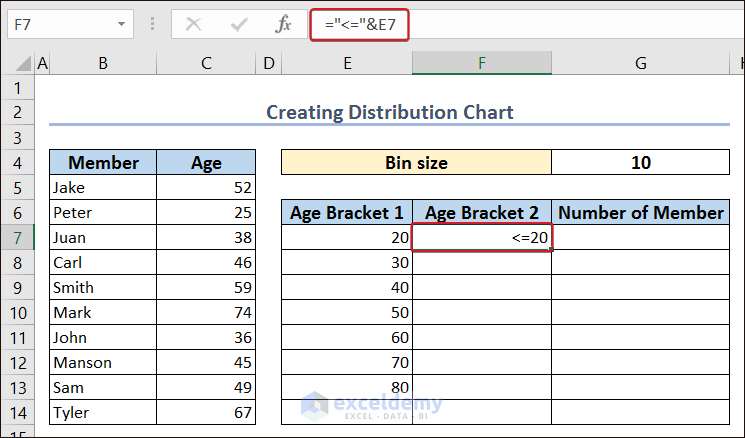Screen dimensions: 745x438
Task: Select the Creating Distribution Chart title cell
Action: [x=390, y=112]
